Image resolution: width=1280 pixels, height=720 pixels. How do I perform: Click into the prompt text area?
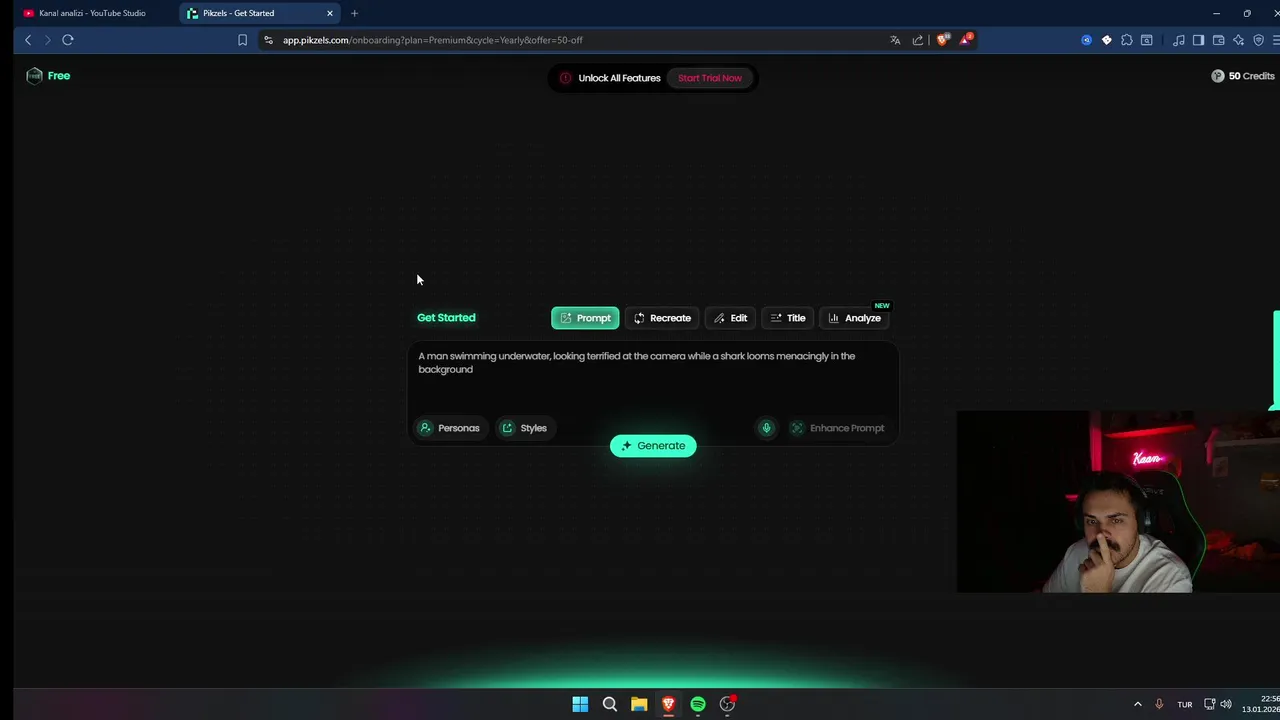coord(653,378)
